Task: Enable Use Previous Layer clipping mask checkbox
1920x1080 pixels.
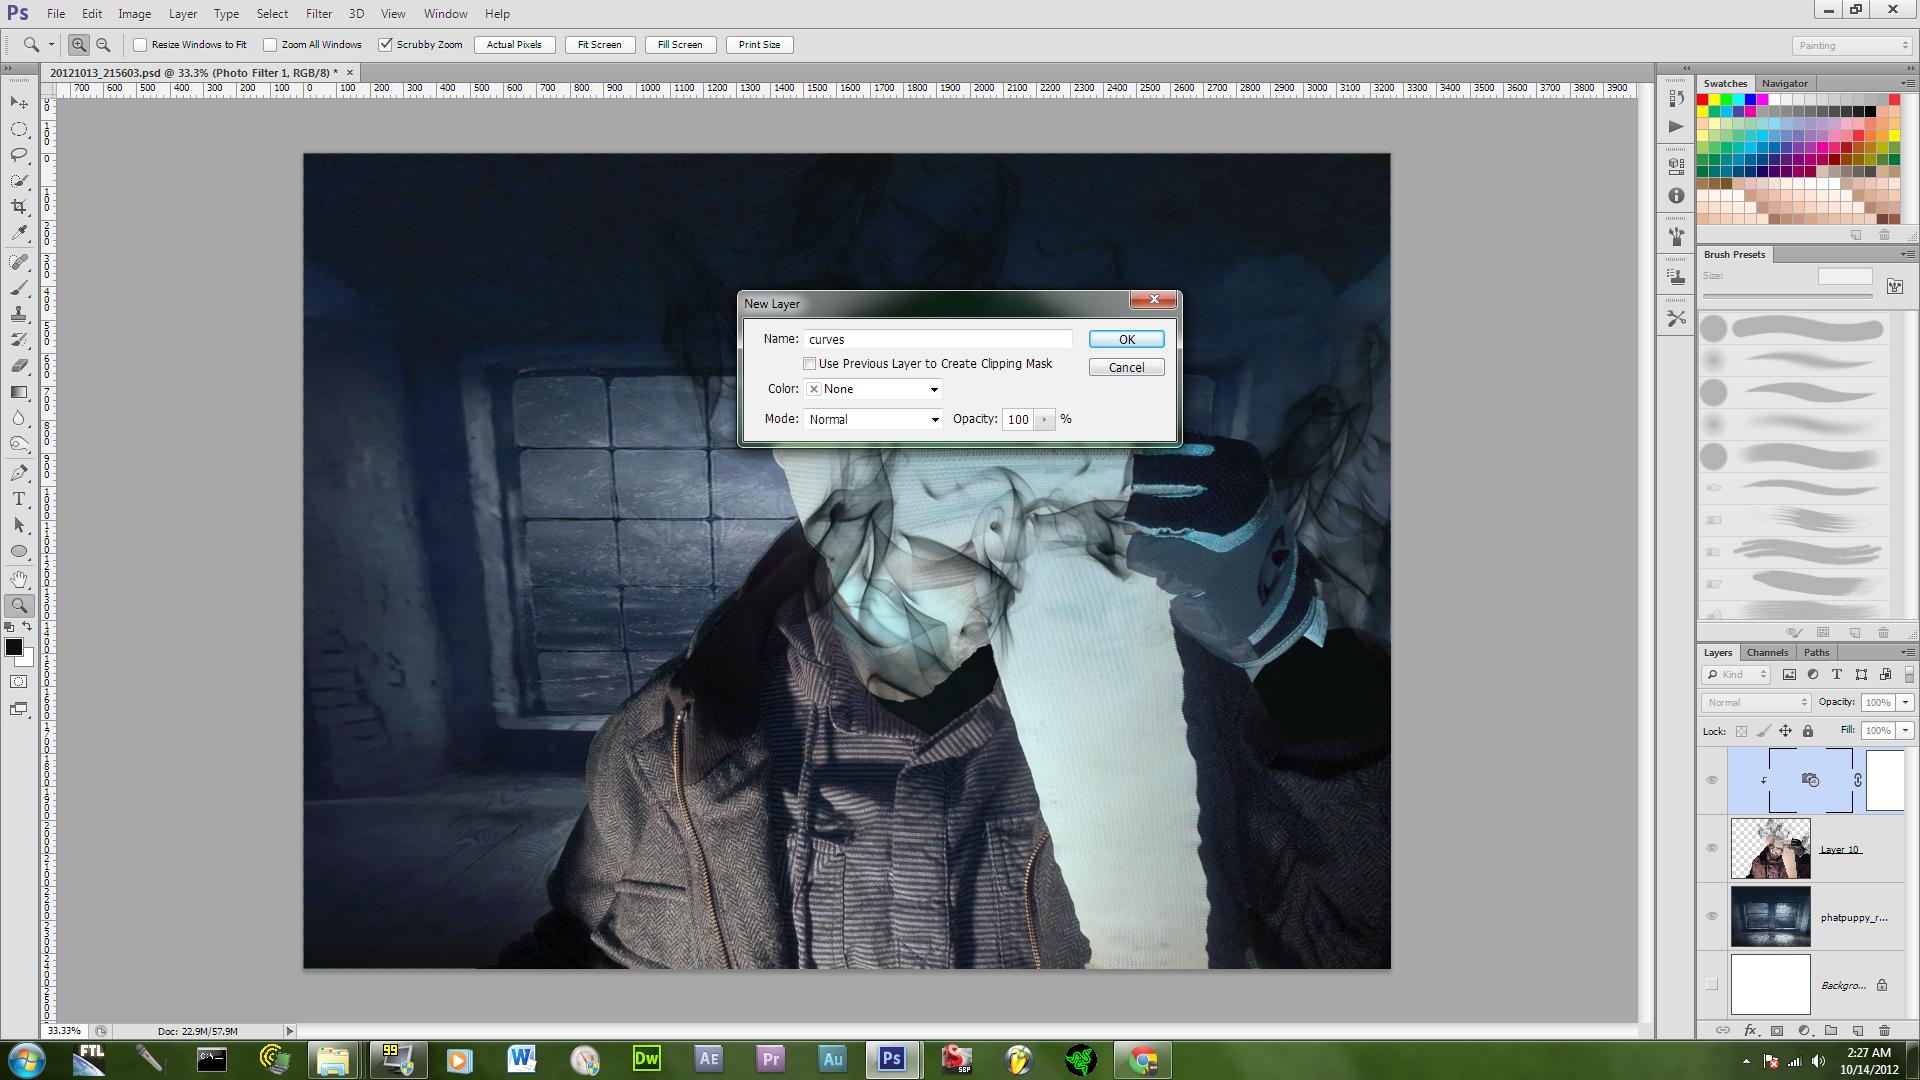Action: coord(809,364)
